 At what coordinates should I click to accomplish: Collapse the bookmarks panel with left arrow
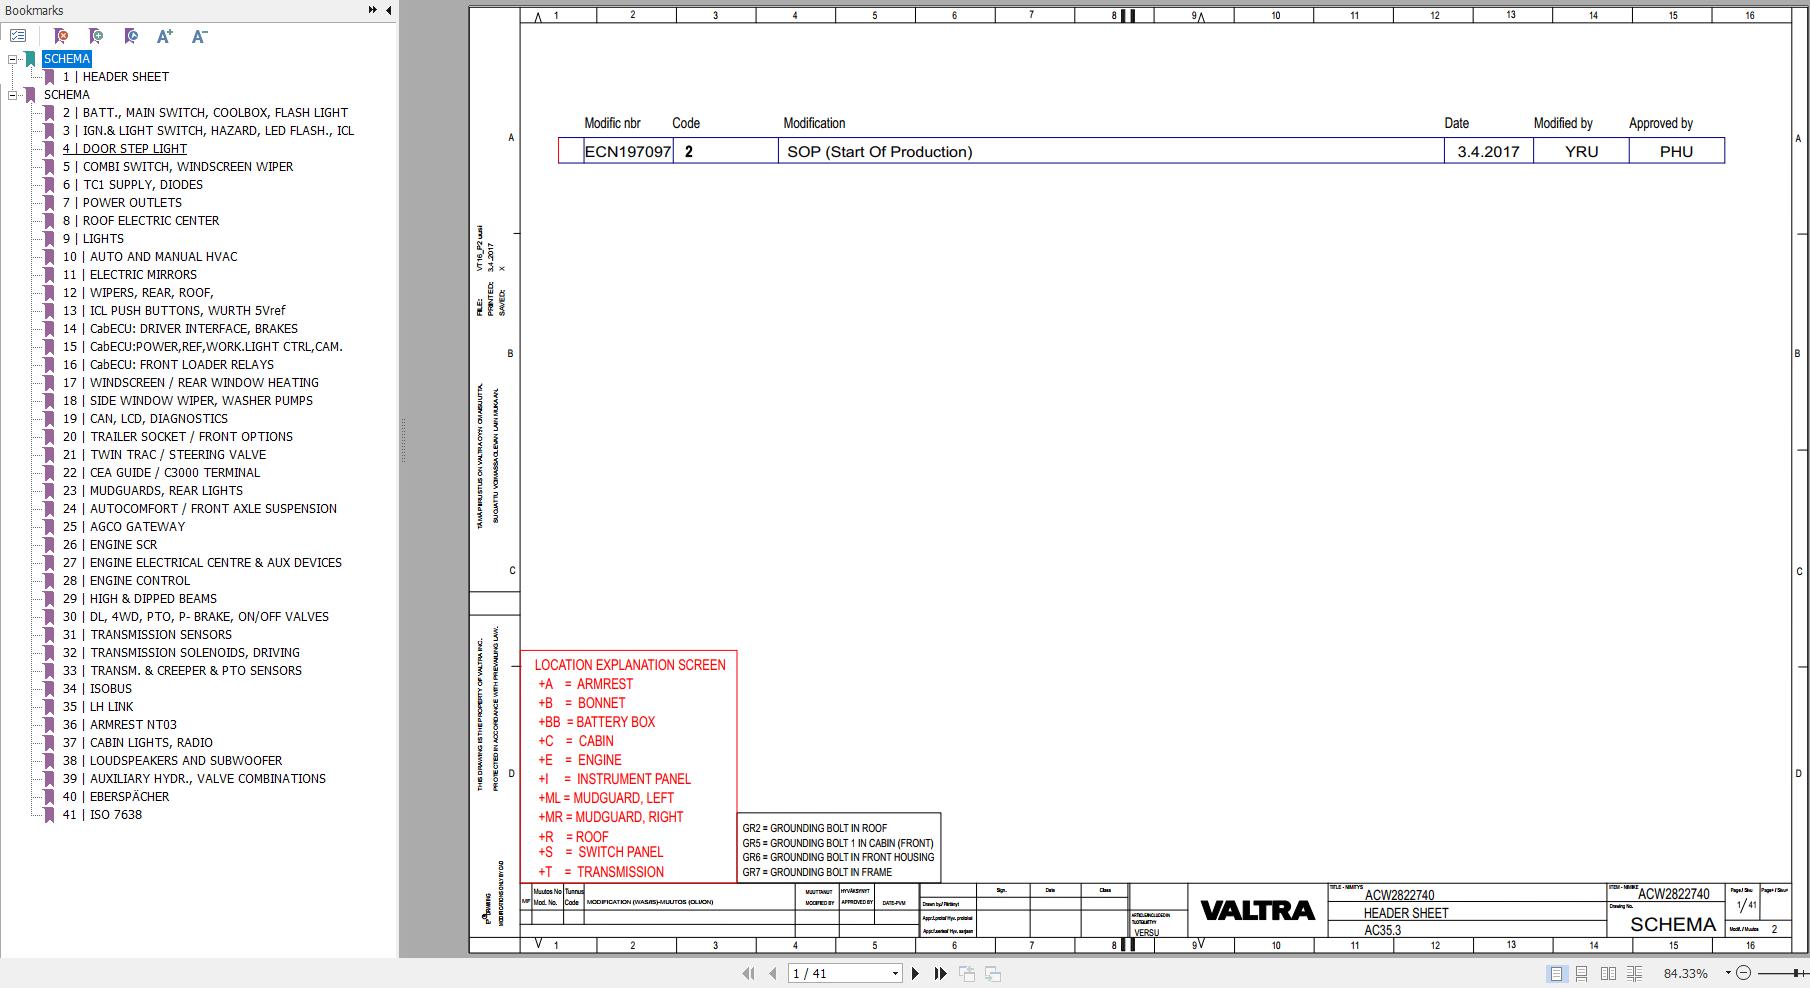pos(388,10)
